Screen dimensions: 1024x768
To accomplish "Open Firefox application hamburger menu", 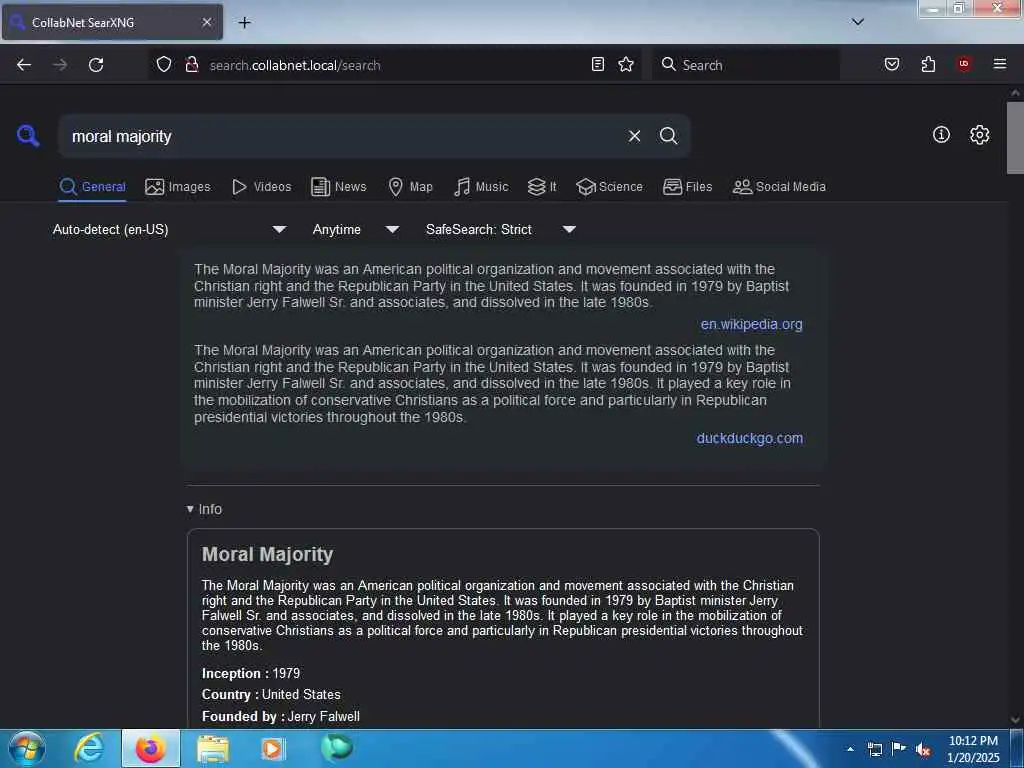I will (x=1000, y=64).
